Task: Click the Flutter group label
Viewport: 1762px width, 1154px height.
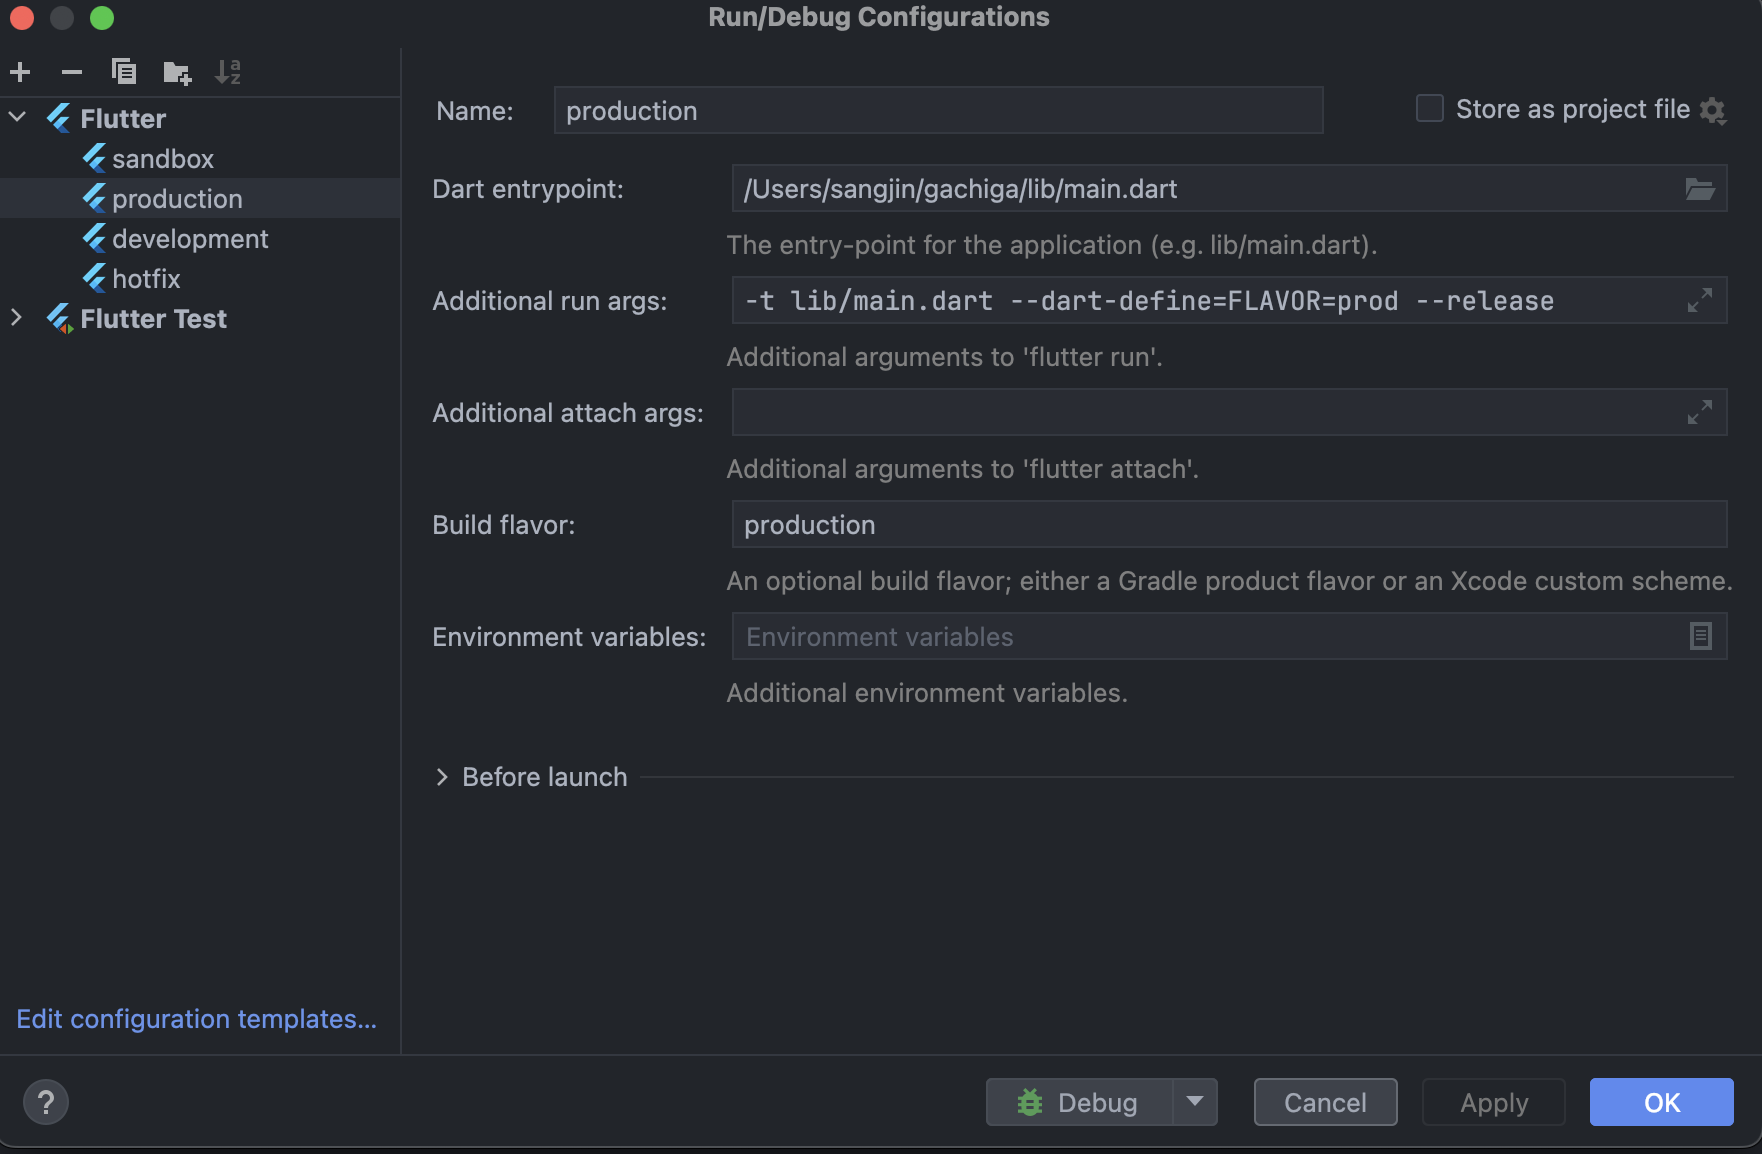Action: click(x=123, y=118)
